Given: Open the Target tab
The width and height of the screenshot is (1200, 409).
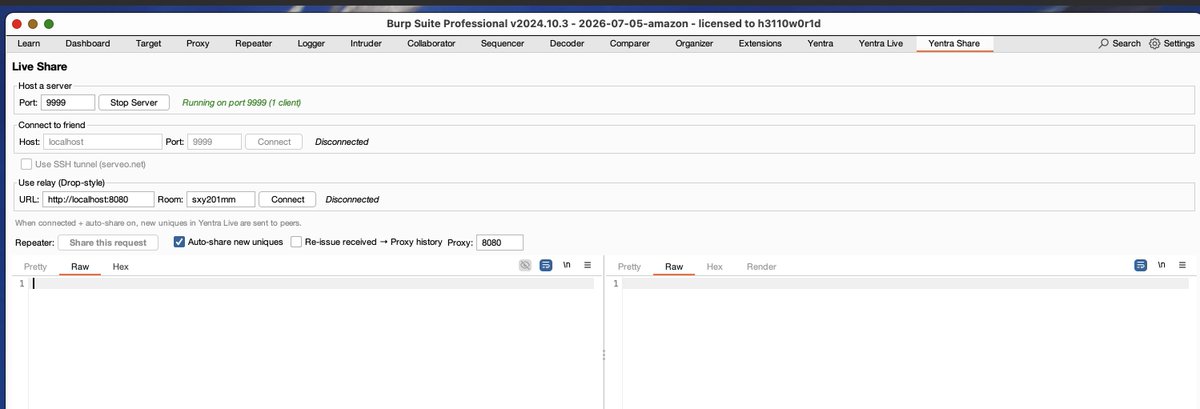Looking at the screenshot, I should pos(148,43).
